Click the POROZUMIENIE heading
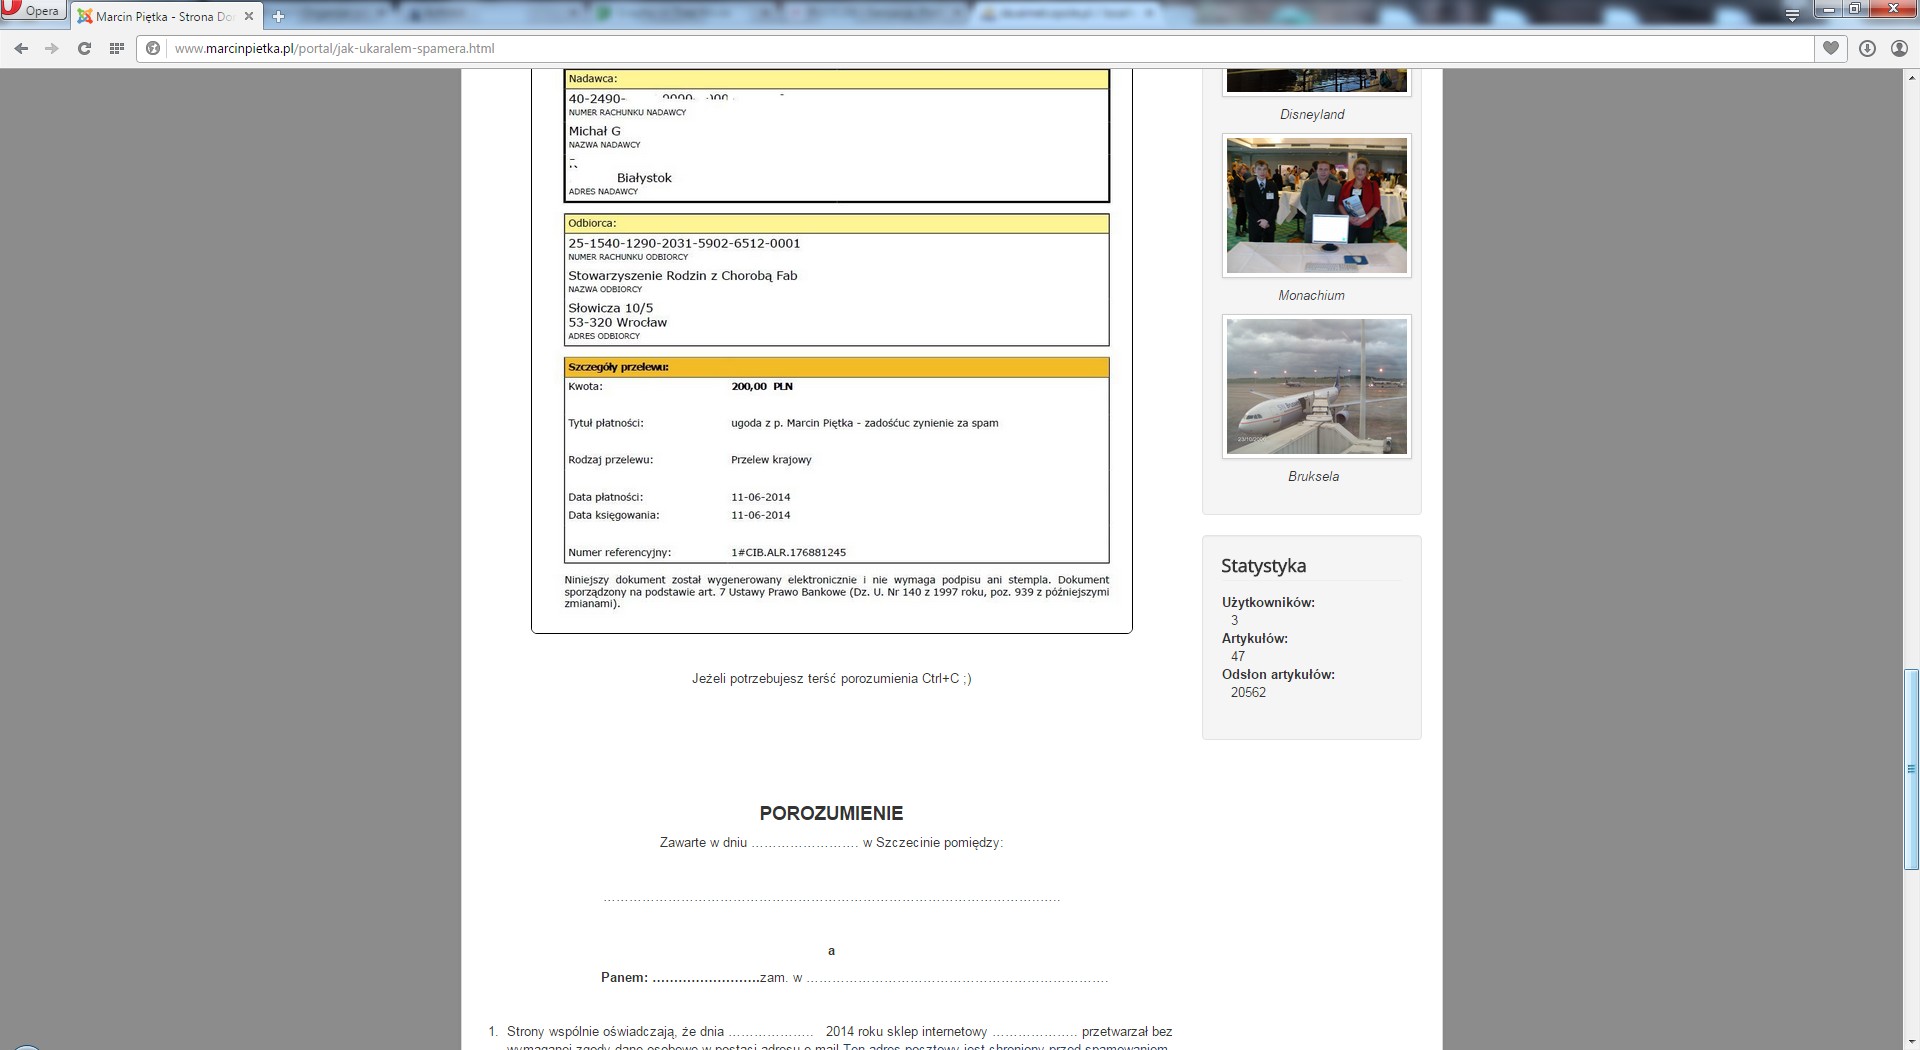 pyautogui.click(x=831, y=813)
